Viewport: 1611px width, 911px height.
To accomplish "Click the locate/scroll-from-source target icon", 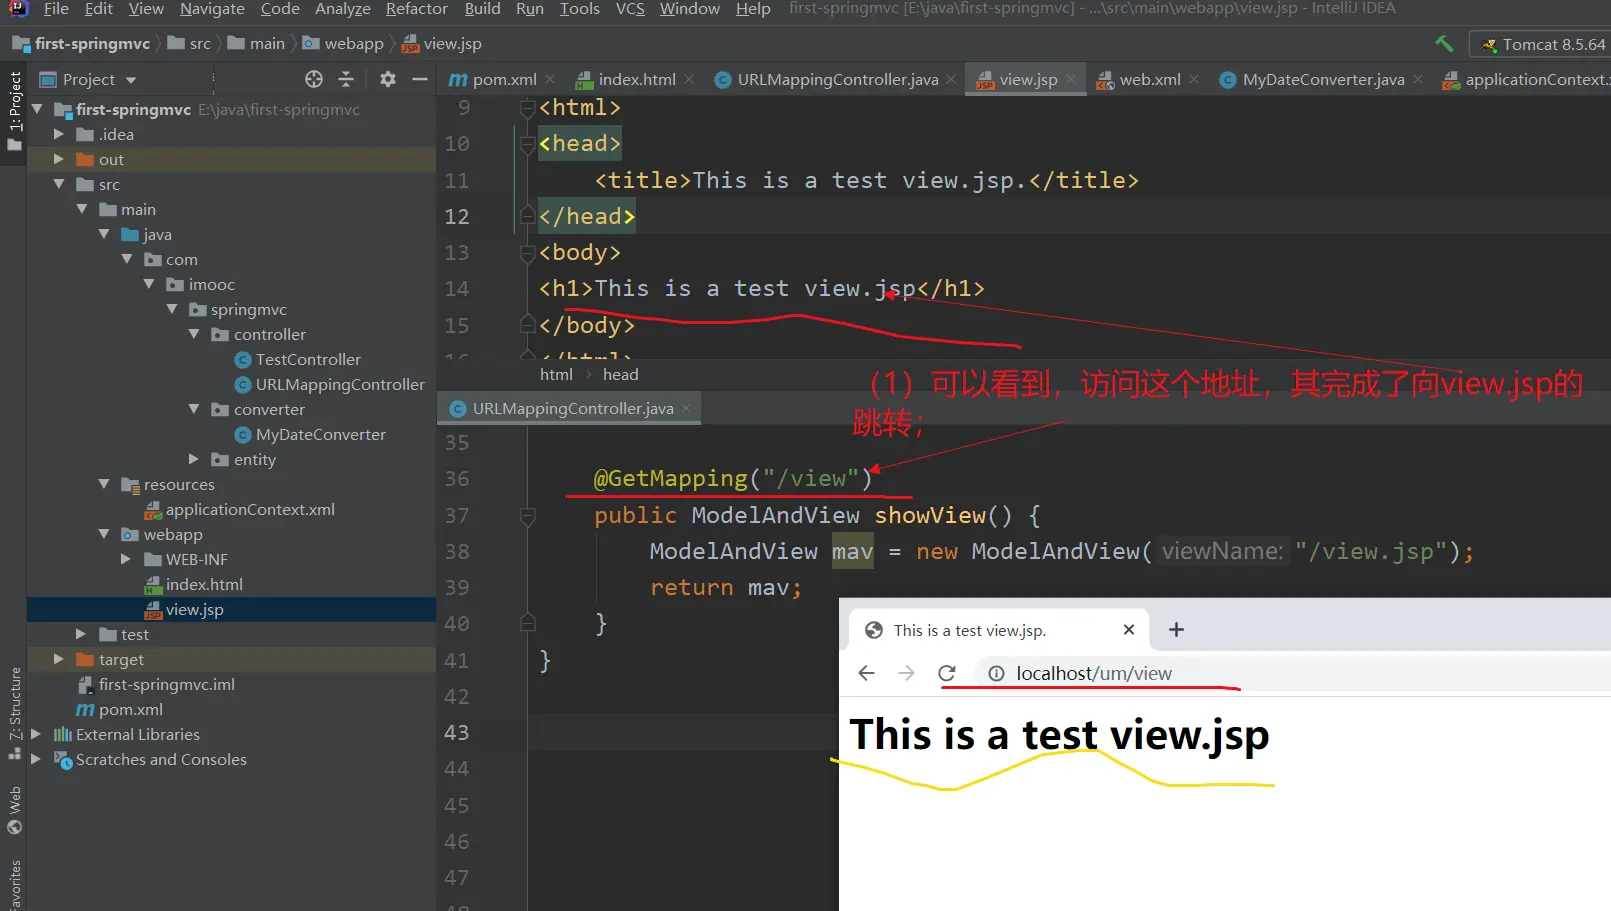I will tap(314, 79).
